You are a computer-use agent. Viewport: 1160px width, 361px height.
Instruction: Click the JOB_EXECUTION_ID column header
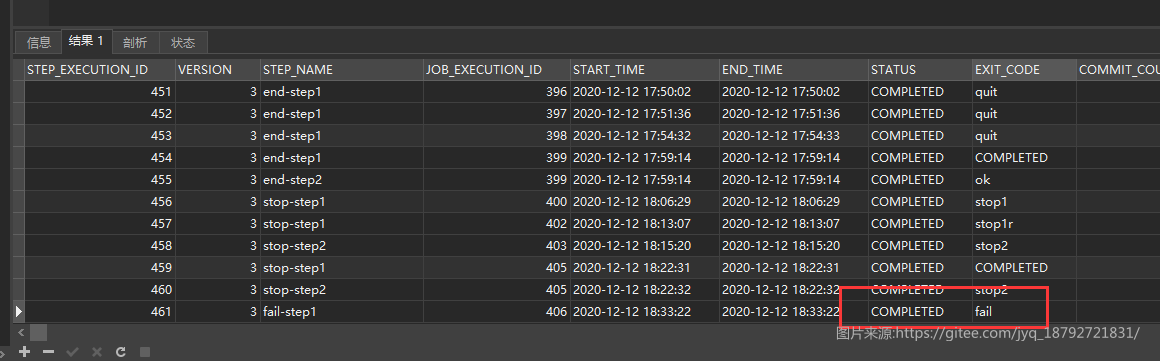pyautogui.click(x=496, y=70)
